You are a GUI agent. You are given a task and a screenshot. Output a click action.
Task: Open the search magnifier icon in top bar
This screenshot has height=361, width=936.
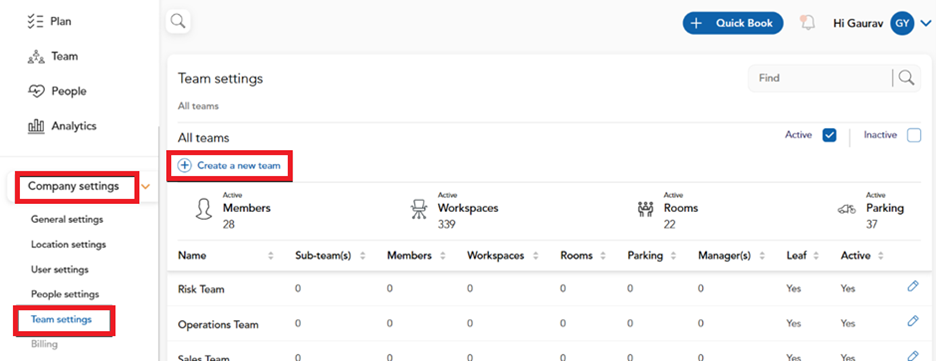[178, 22]
